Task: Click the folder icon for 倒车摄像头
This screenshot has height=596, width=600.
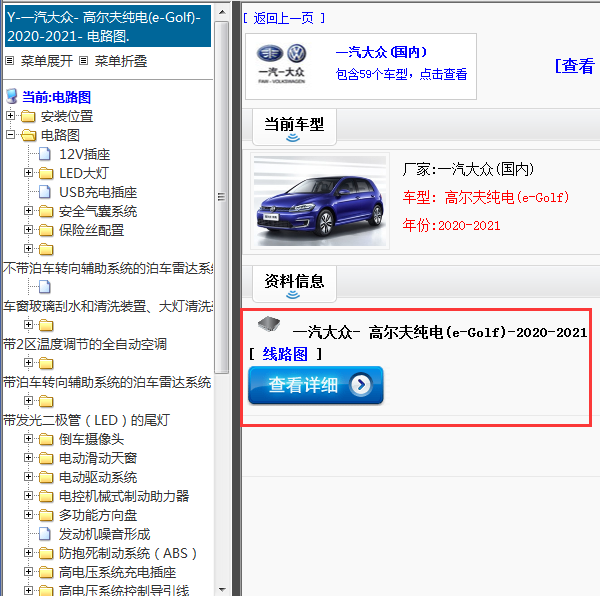Action: tap(46, 439)
